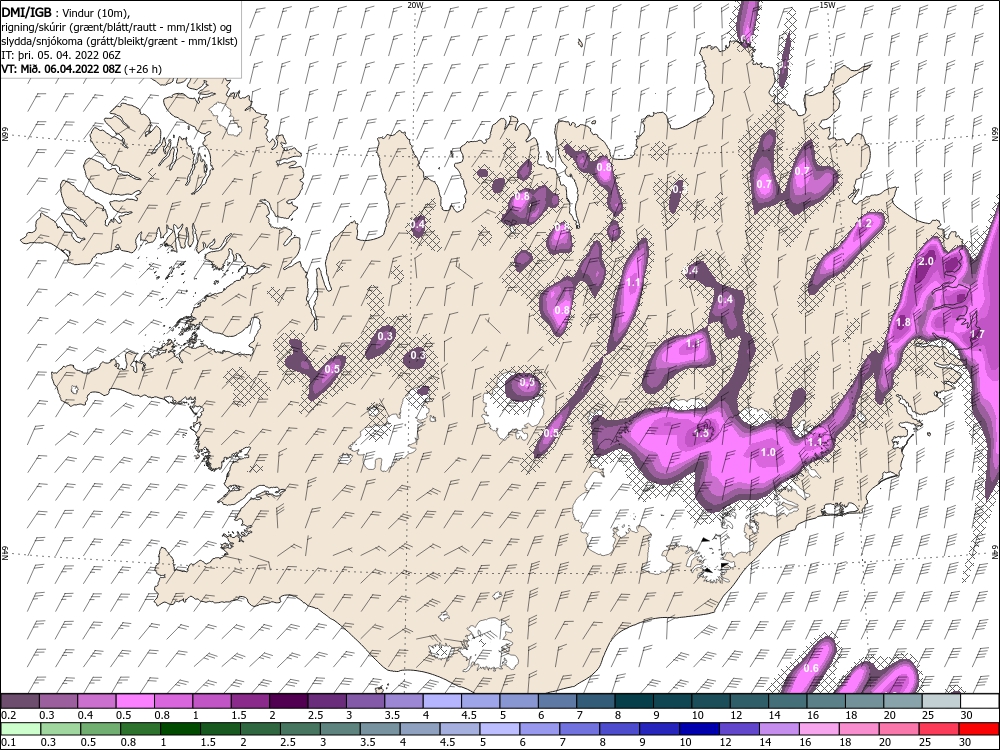This screenshot has width=1000, height=750.
Task: Select the deep blue rain scale swatch labeled 10
Action: (700, 729)
